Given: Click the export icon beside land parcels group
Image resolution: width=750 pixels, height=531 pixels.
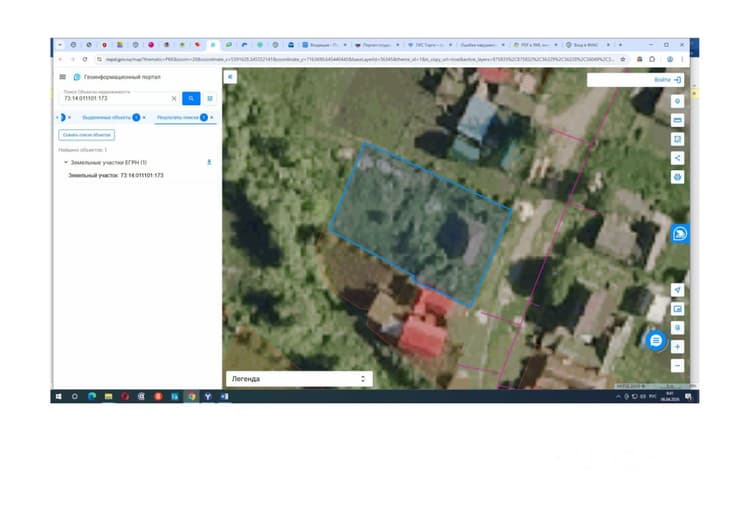Looking at the screenshot, I should [209, 163].
